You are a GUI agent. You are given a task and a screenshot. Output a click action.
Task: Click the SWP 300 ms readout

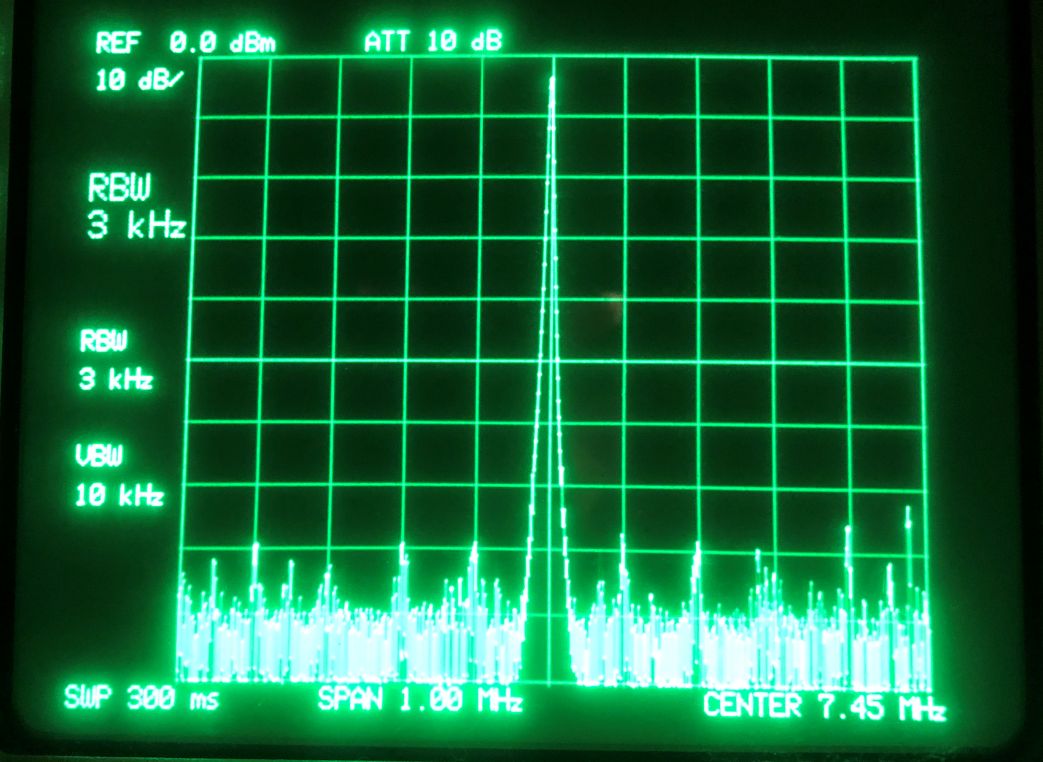141,699
